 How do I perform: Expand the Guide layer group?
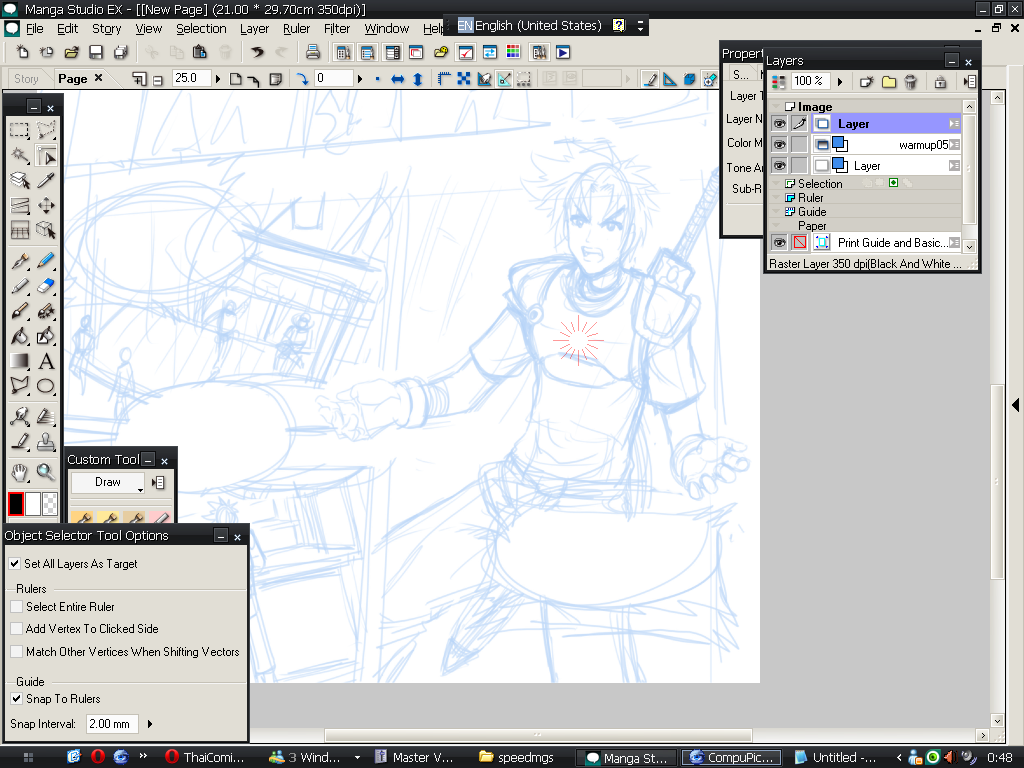[x=776, y=212]
